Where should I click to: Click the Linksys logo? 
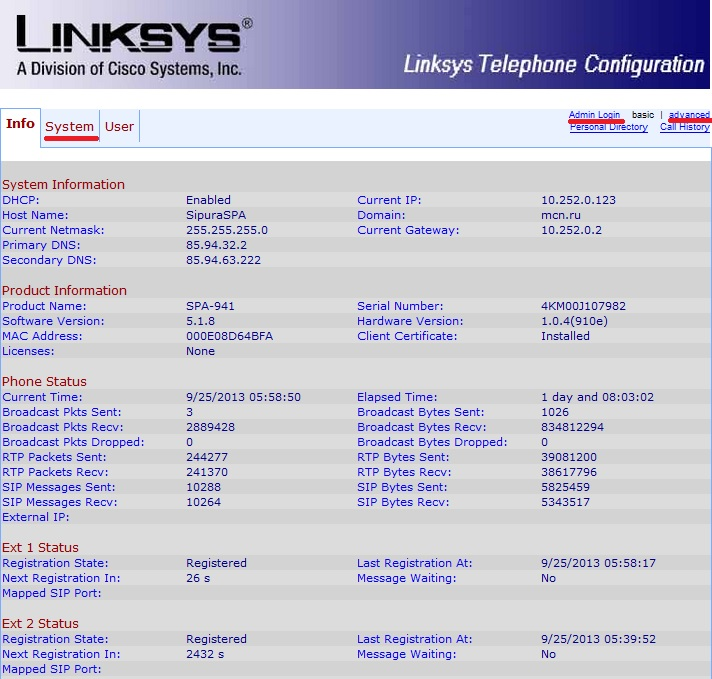[x=134, y=45]
